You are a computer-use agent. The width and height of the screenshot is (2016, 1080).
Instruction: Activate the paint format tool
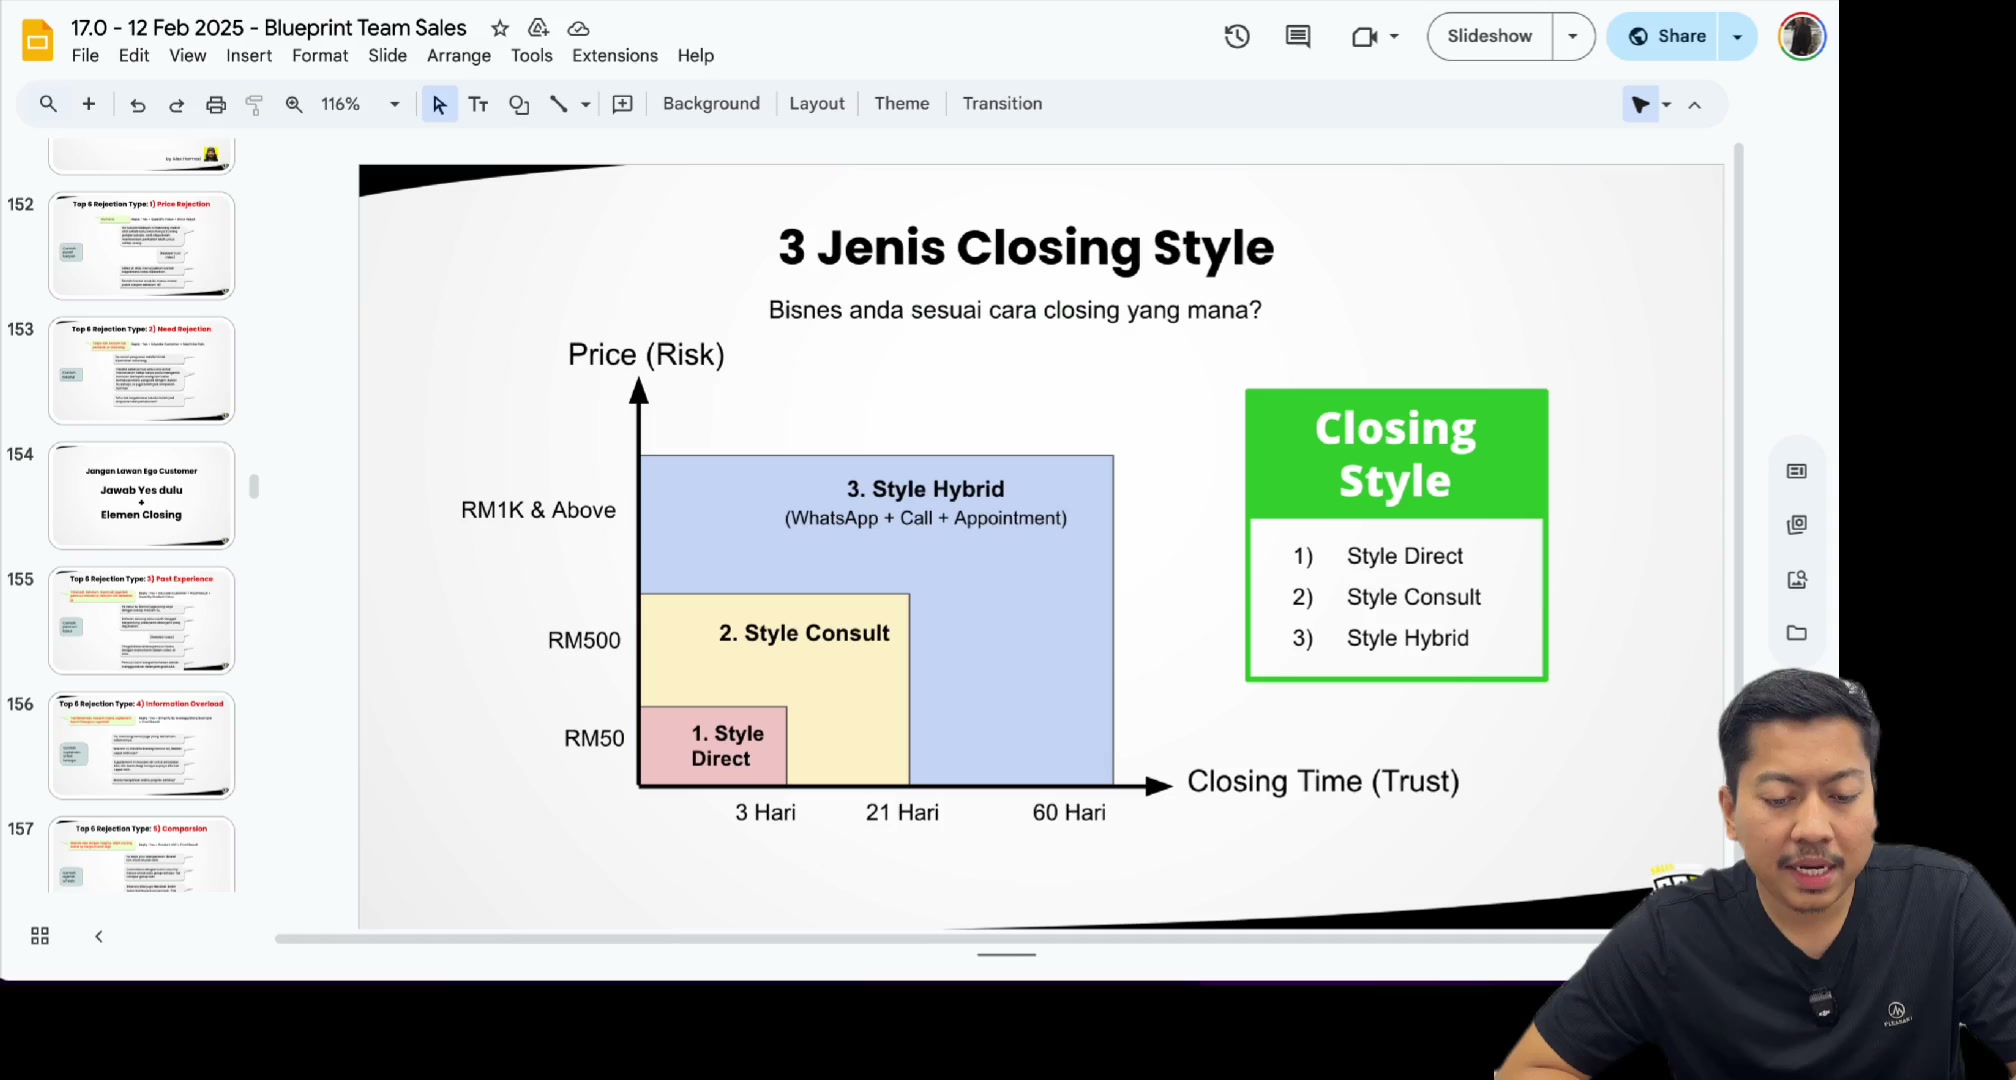tap(254, 104)
